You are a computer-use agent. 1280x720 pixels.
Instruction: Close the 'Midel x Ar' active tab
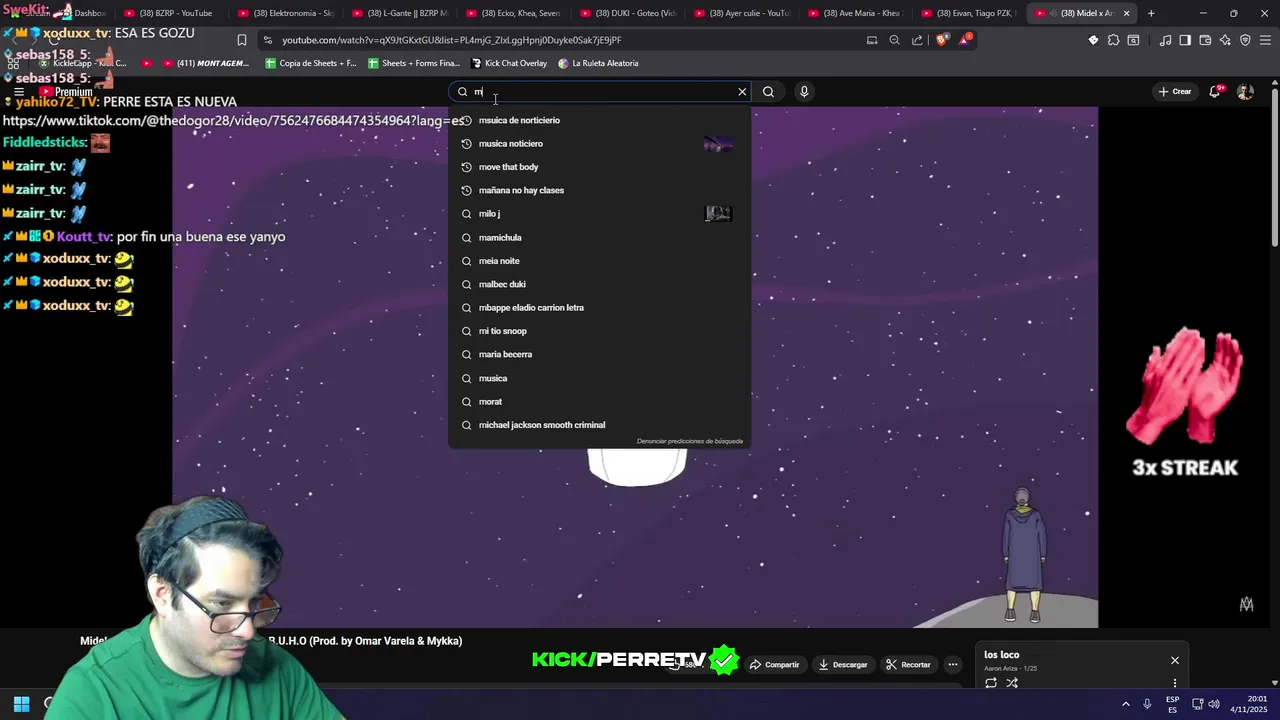(1127, 13)
